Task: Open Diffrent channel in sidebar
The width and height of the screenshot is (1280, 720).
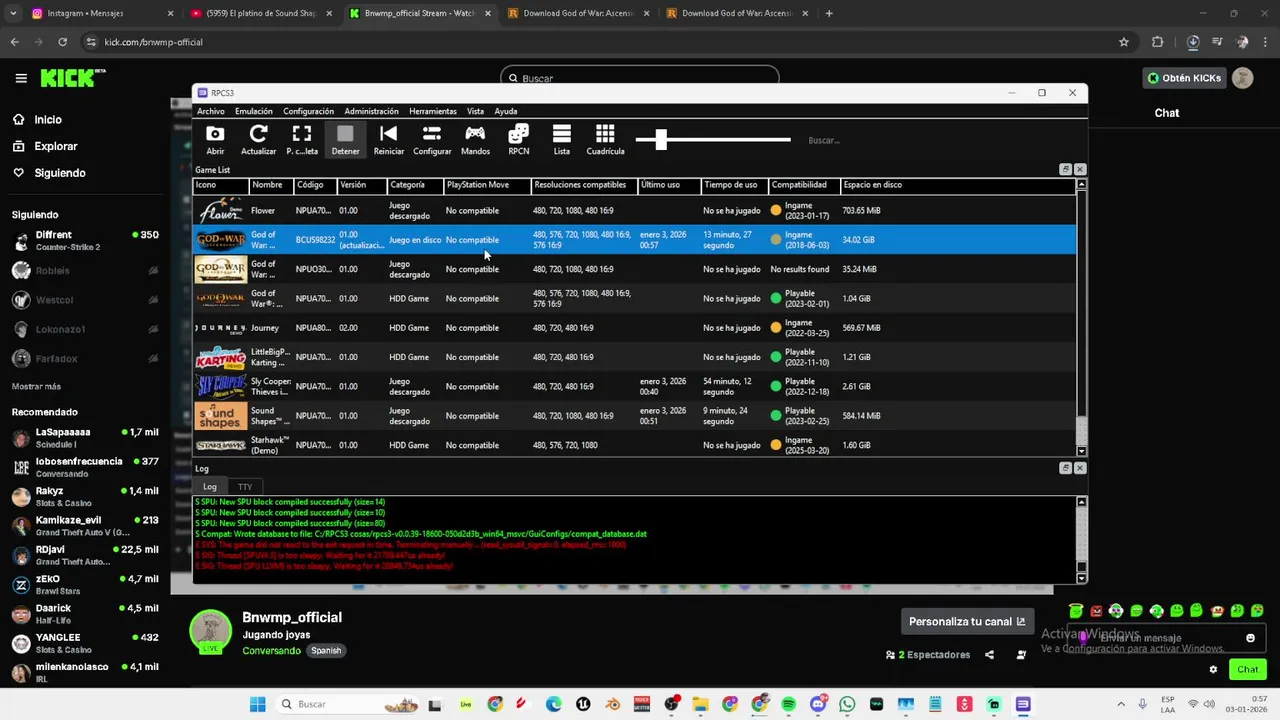Action: pos(85,241)
